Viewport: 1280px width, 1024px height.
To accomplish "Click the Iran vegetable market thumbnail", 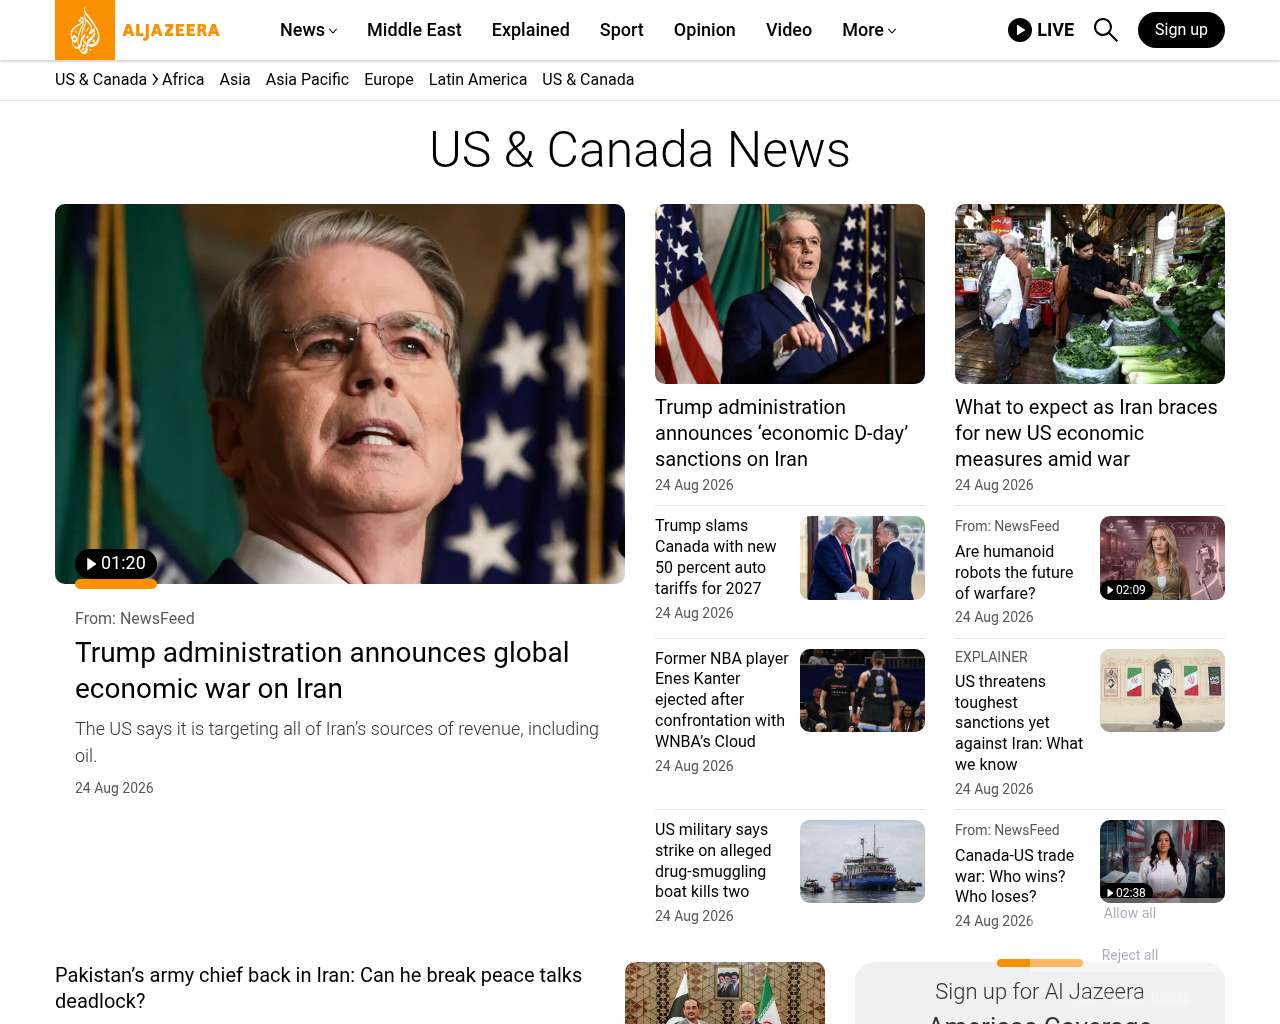I will [1090, 294].
